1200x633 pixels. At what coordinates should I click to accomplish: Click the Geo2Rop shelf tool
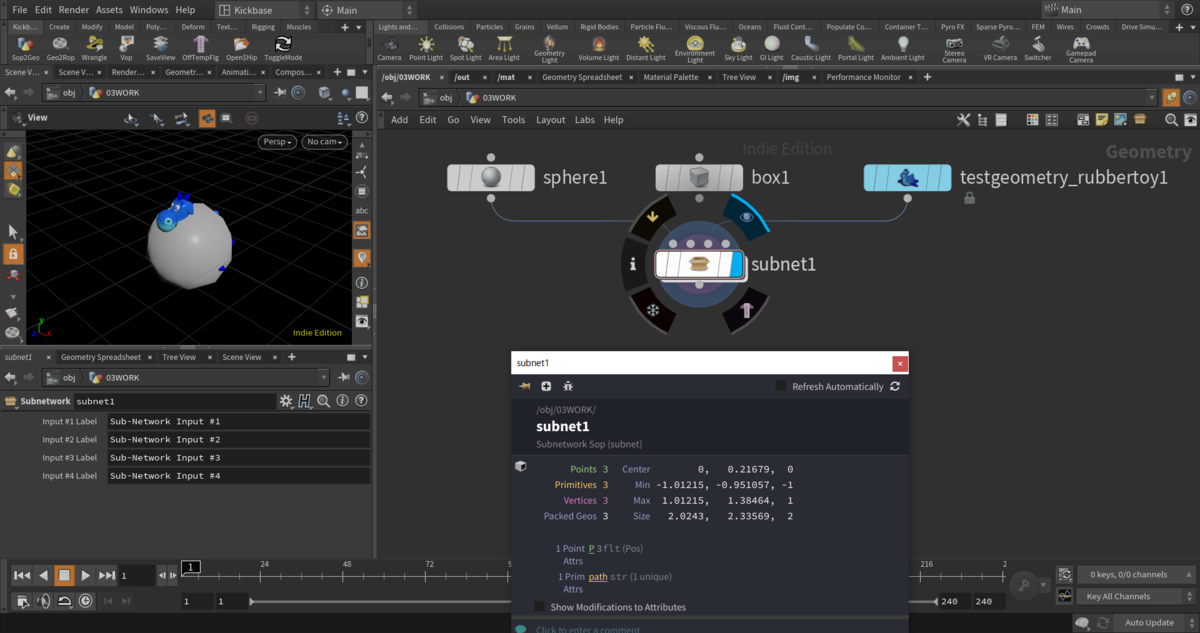point(61,48)
